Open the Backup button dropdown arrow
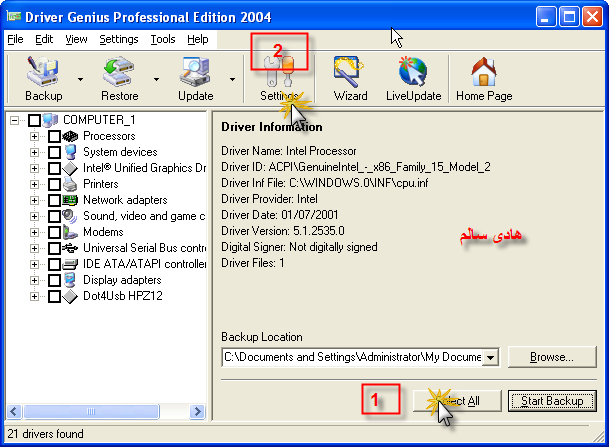The image size is (609, 447). click(80, 79)
